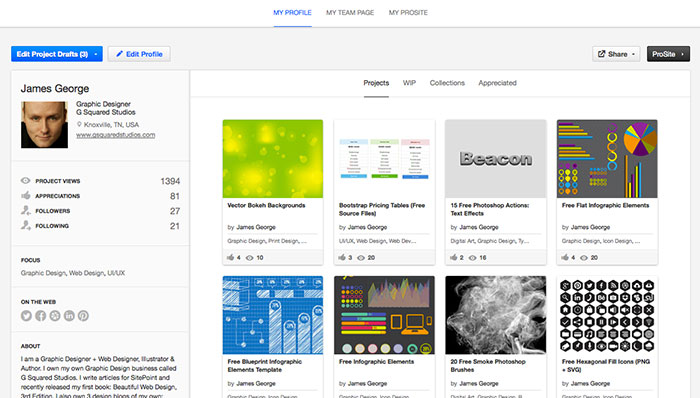
Task: Open the Pinterest icon under On The Web
Action: [x=83, y=316]
